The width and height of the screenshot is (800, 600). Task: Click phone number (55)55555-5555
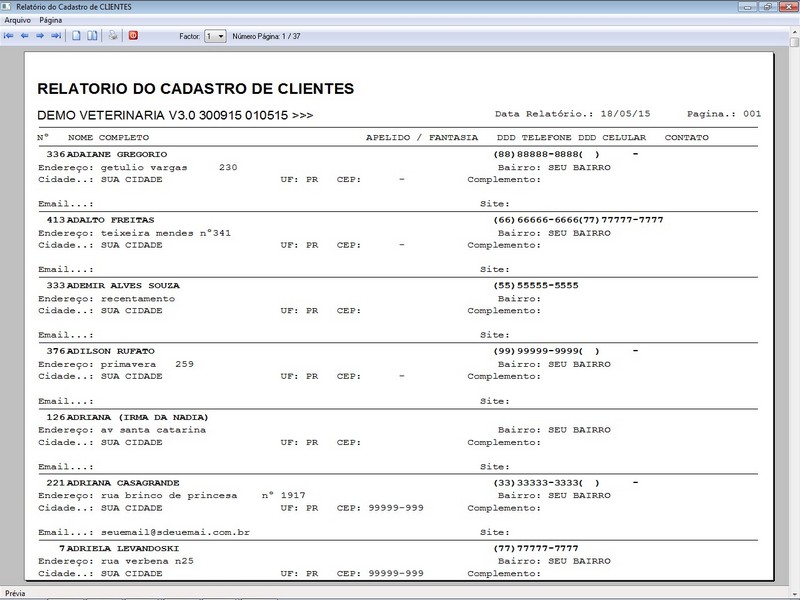pyautogui.click(x=536, y=285)
